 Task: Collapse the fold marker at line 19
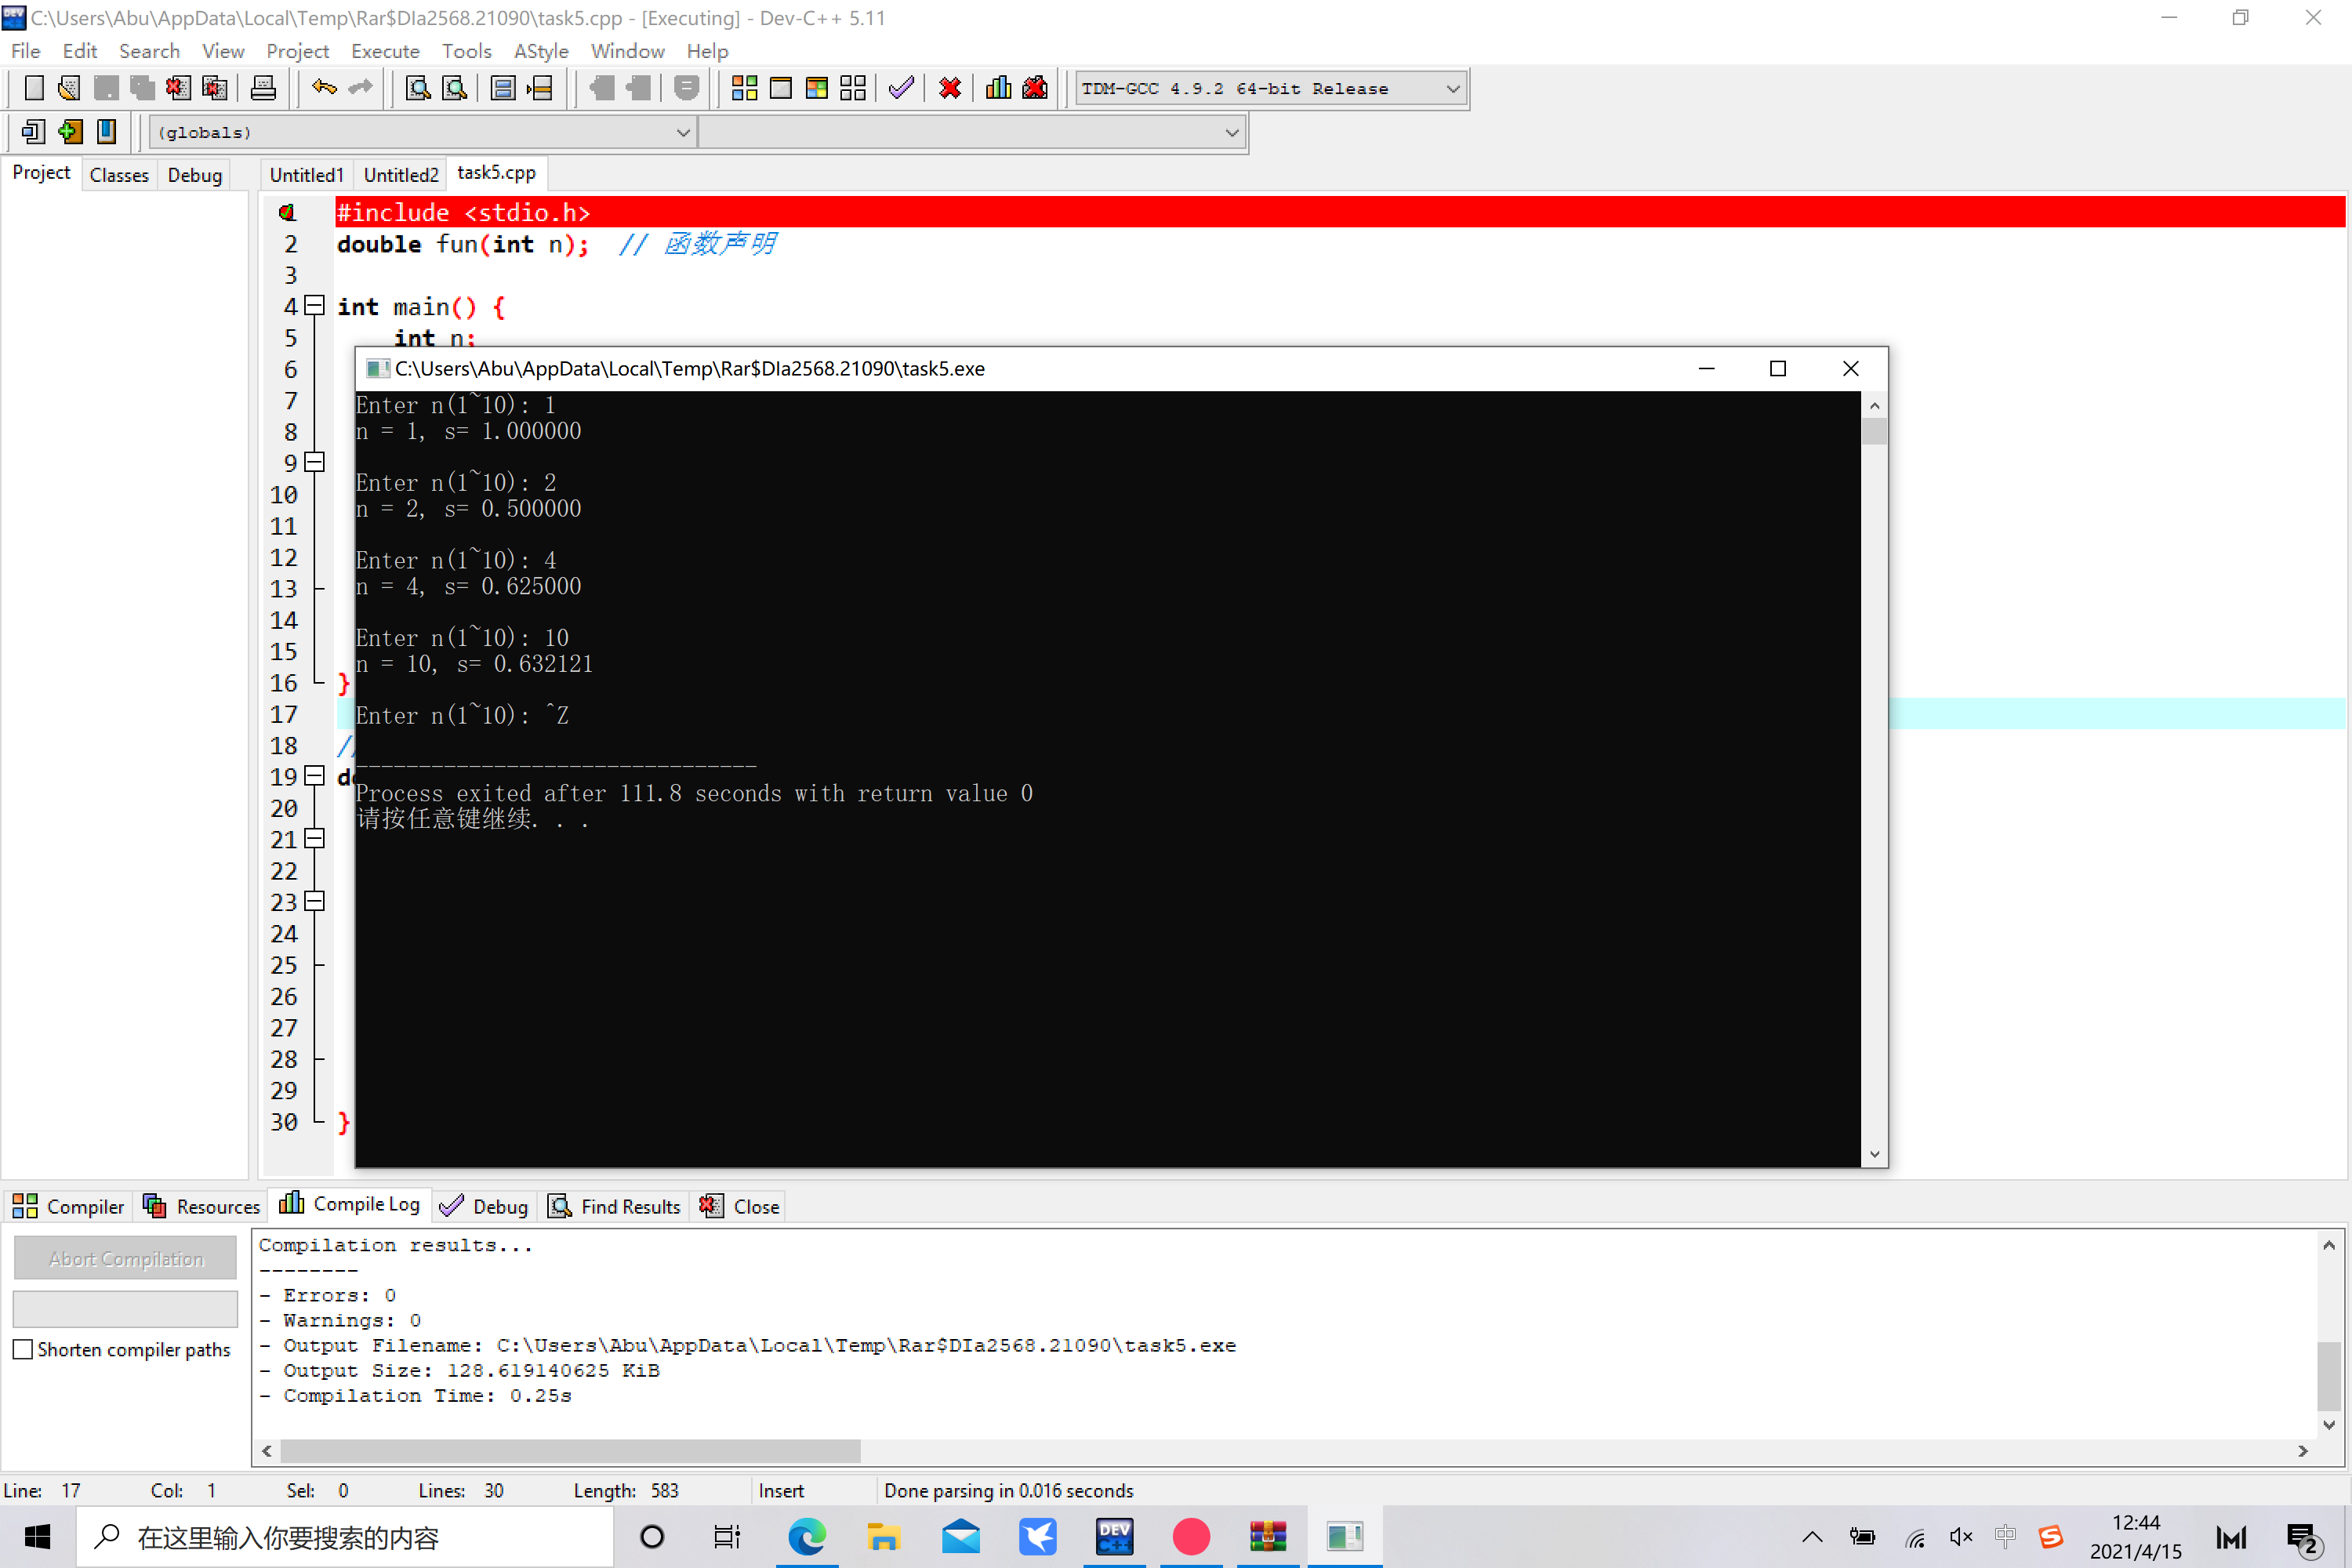pyautogui.click(x=314, y=775)
